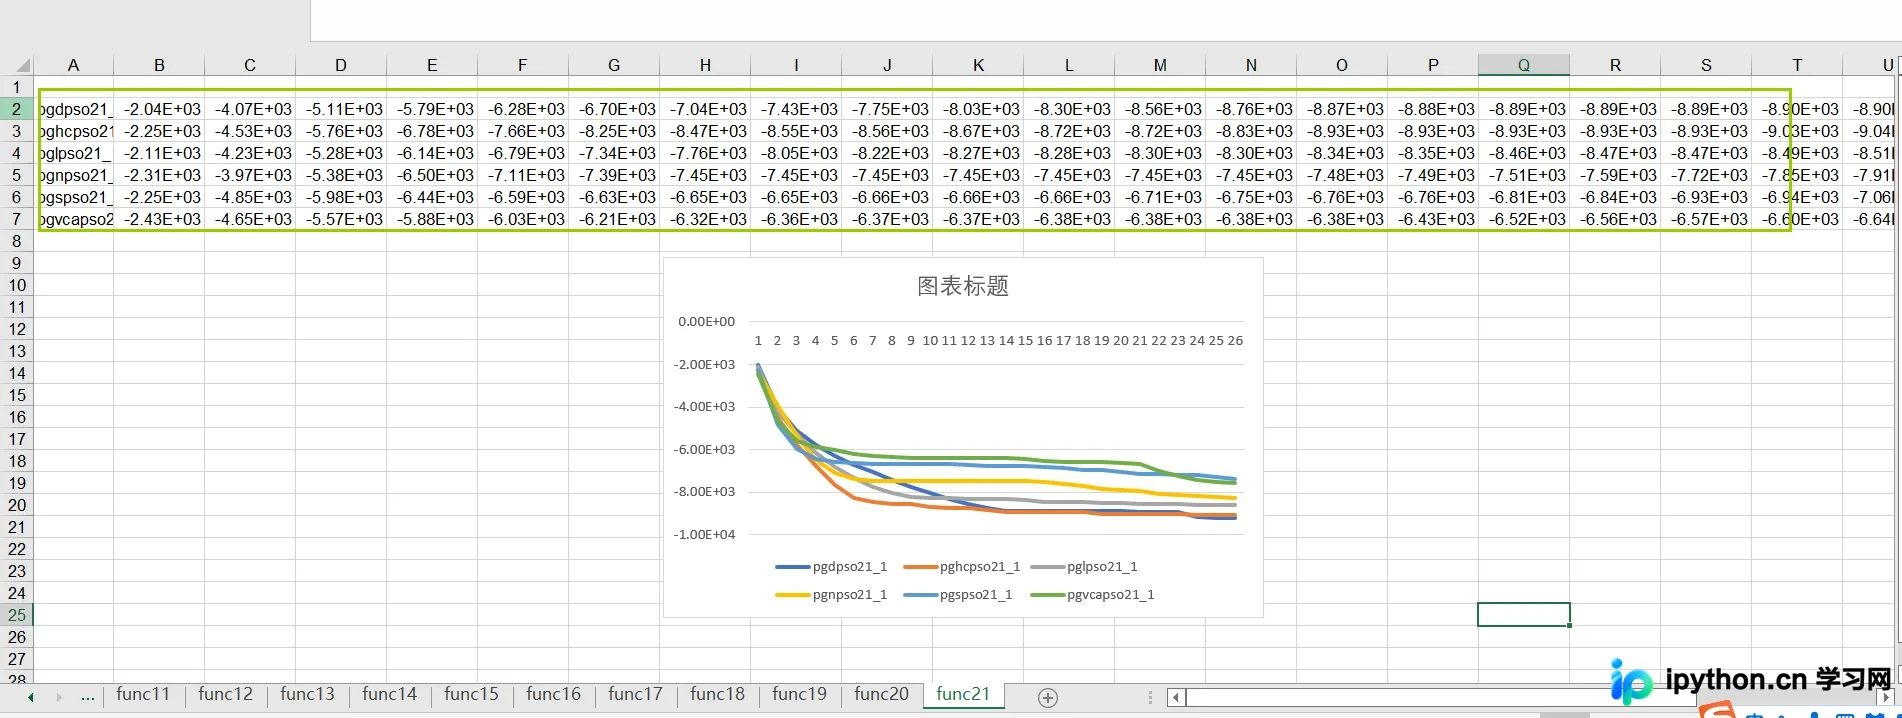Screen dimensions: 1902x718
Task: Click the chart title 图表标题
Action: pos(963,286)
